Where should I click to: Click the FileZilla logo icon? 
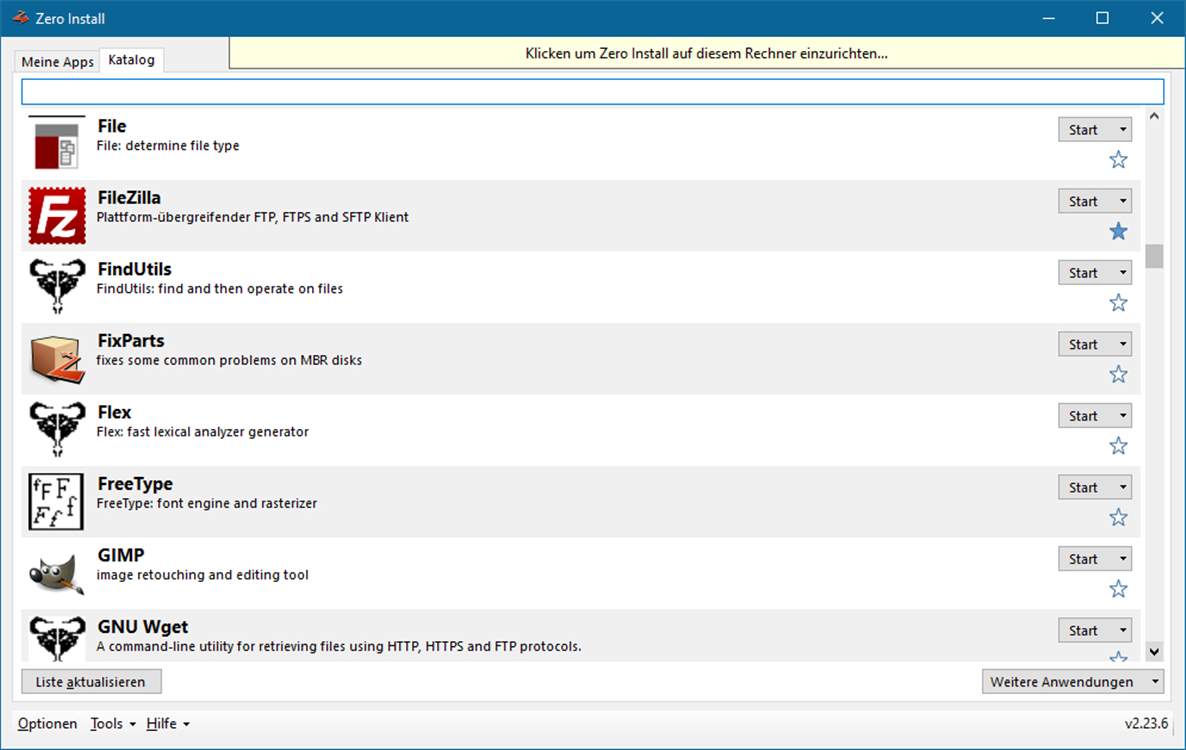57,215
